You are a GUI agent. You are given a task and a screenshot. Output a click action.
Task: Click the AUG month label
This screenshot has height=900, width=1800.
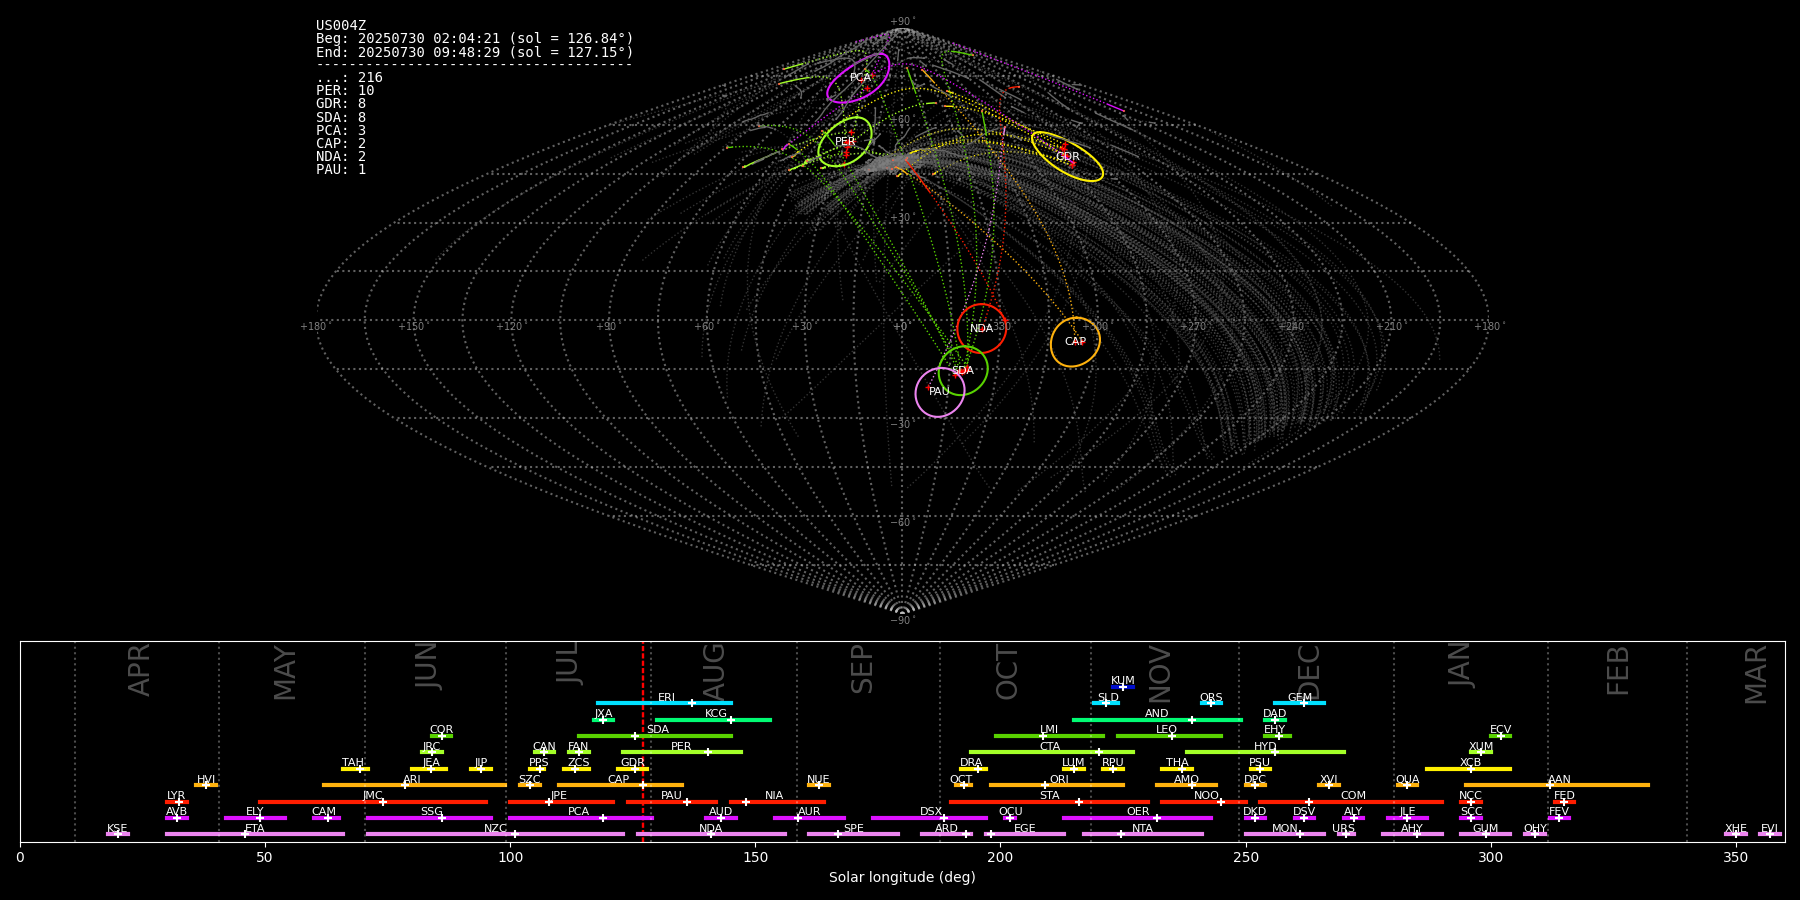point(714,672)
